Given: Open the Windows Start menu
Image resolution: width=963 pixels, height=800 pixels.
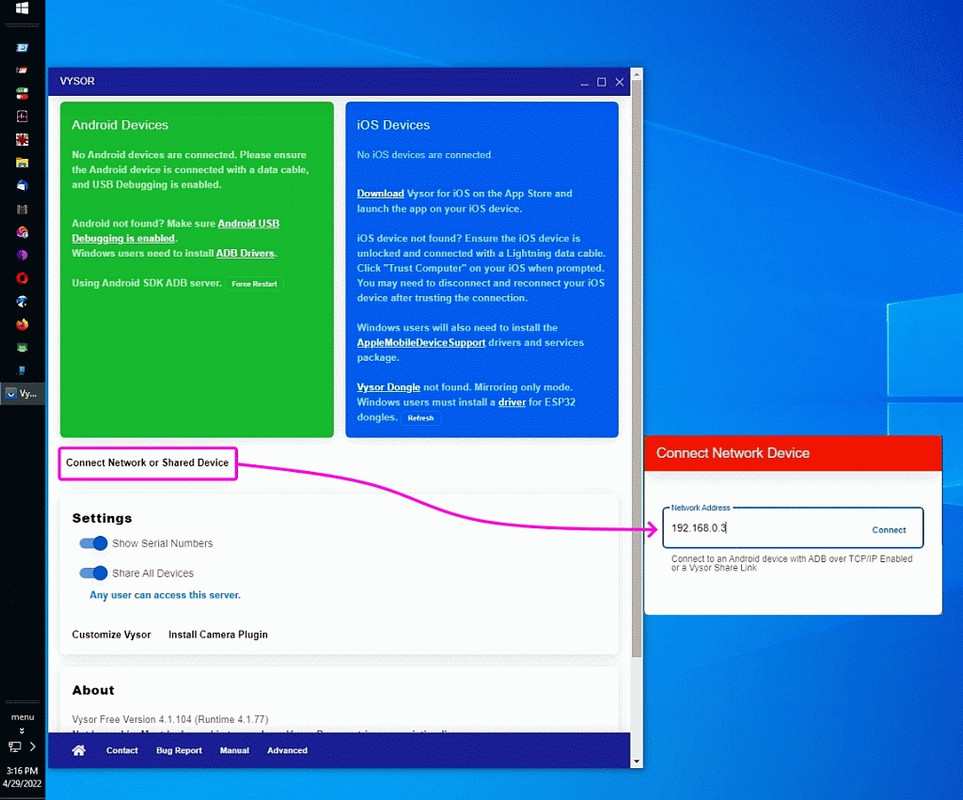Looking at the screenshot, I should click(22, 8).
